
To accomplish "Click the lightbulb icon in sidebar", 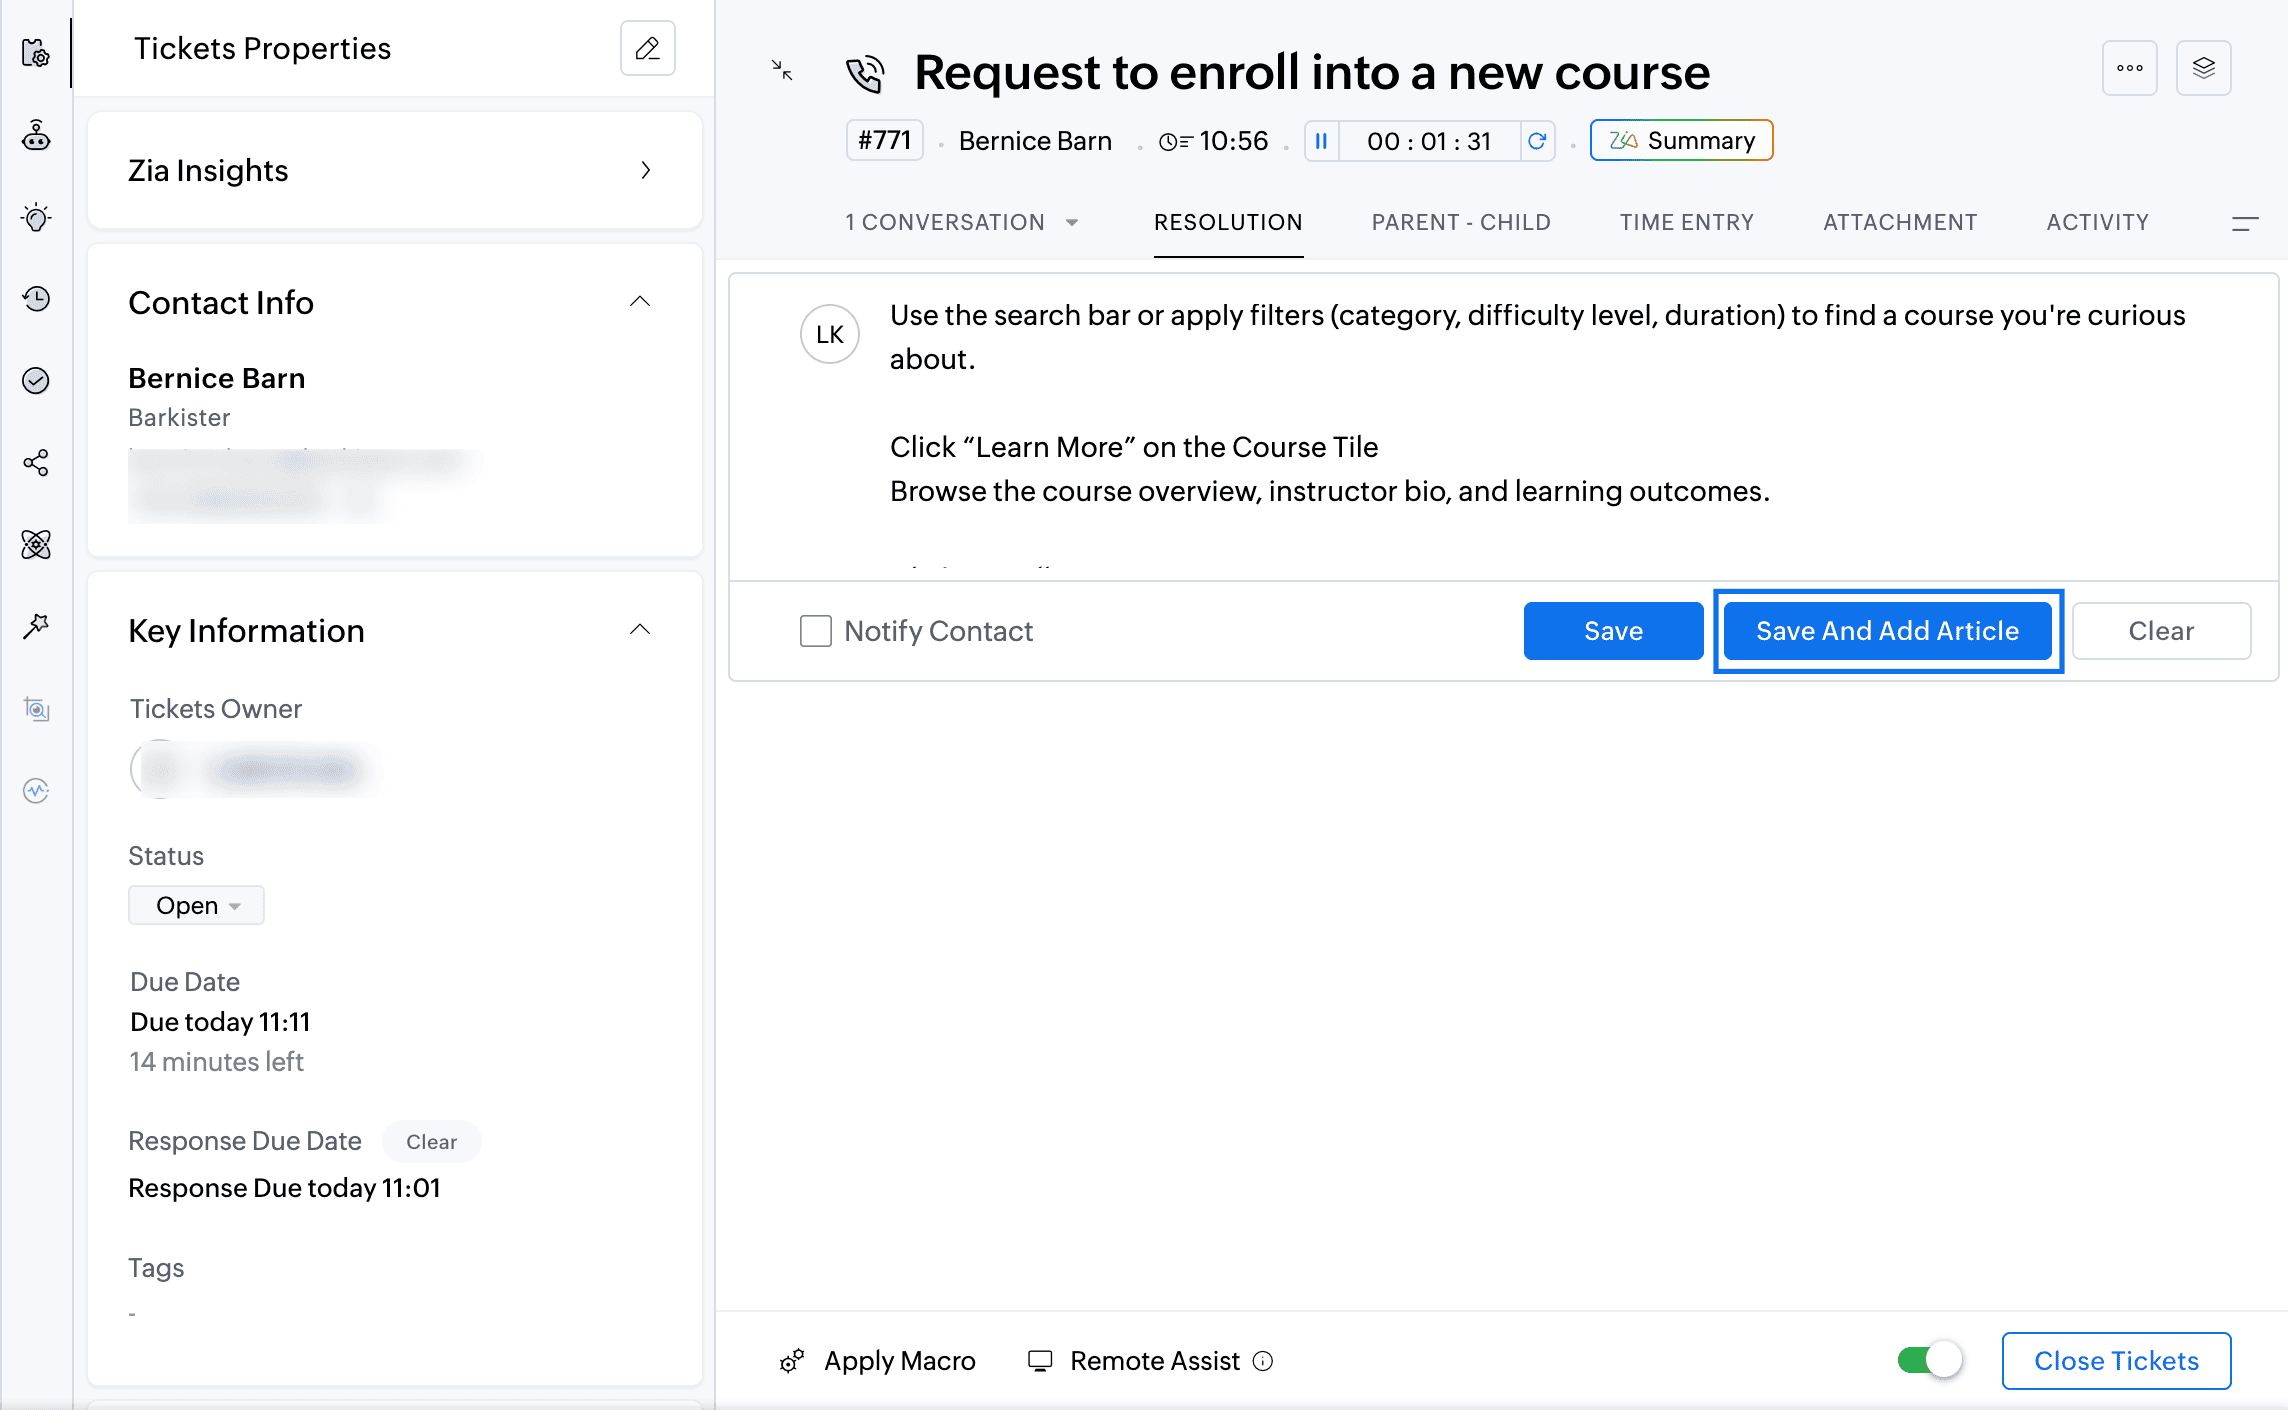I will tap(36, 217).
